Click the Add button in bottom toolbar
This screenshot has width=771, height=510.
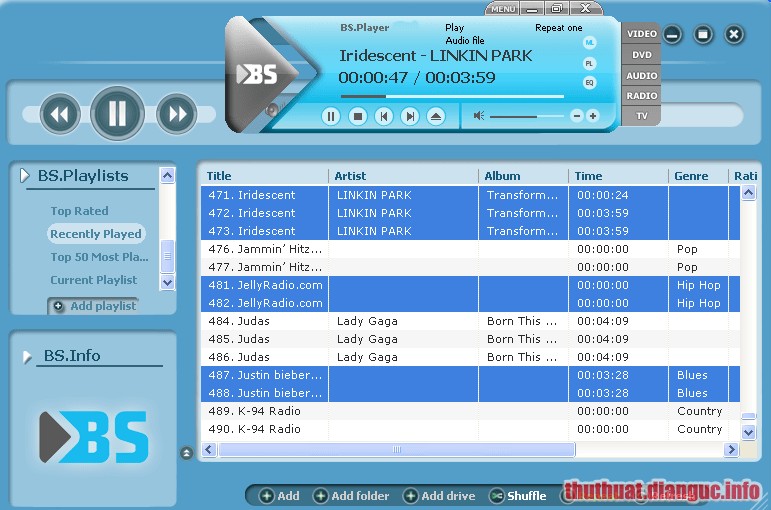pyautogui.click(x=280, y=496)
